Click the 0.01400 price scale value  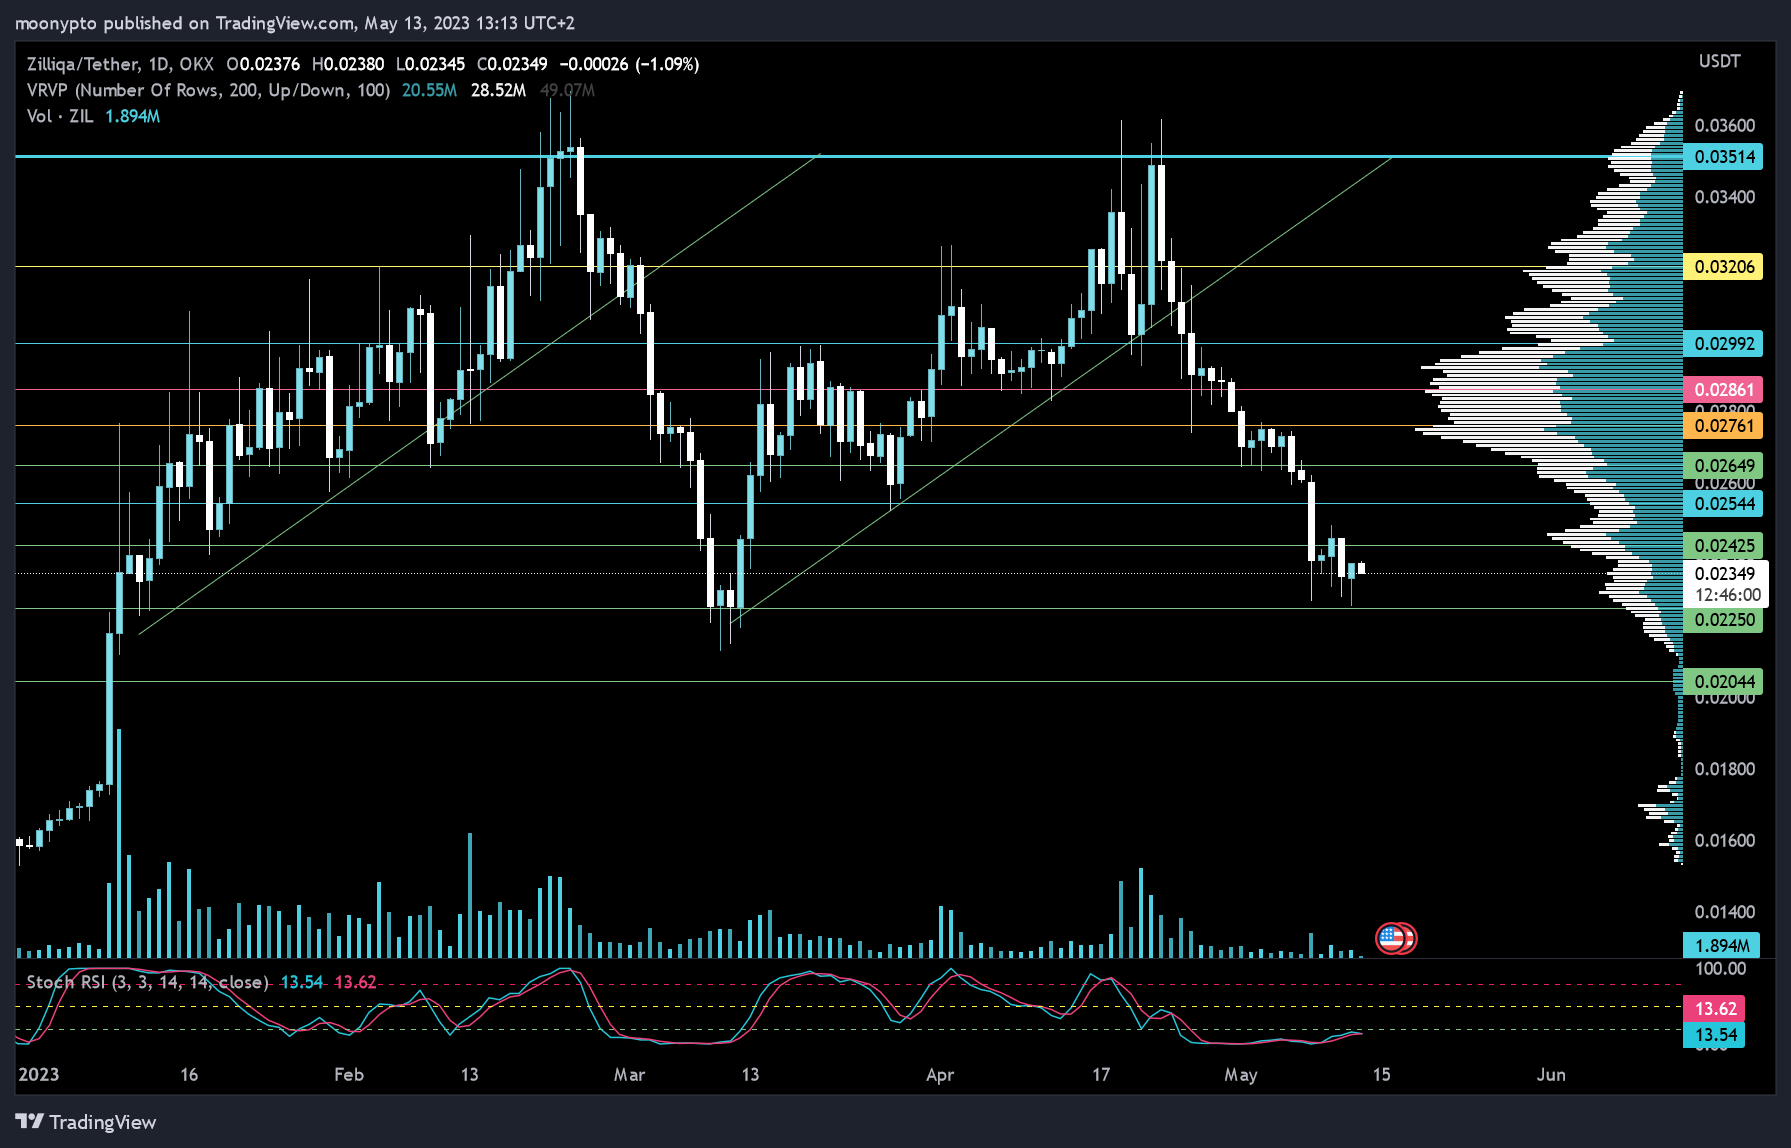pyautogui.click(x=1725, y=912)
